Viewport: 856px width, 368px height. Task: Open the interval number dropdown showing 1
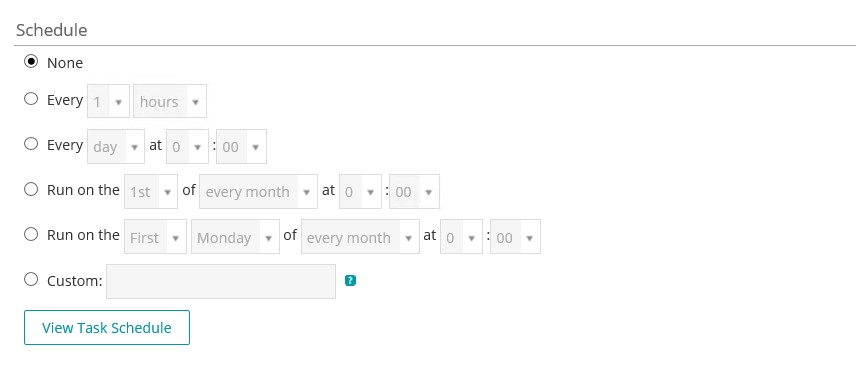click(109, 101)
